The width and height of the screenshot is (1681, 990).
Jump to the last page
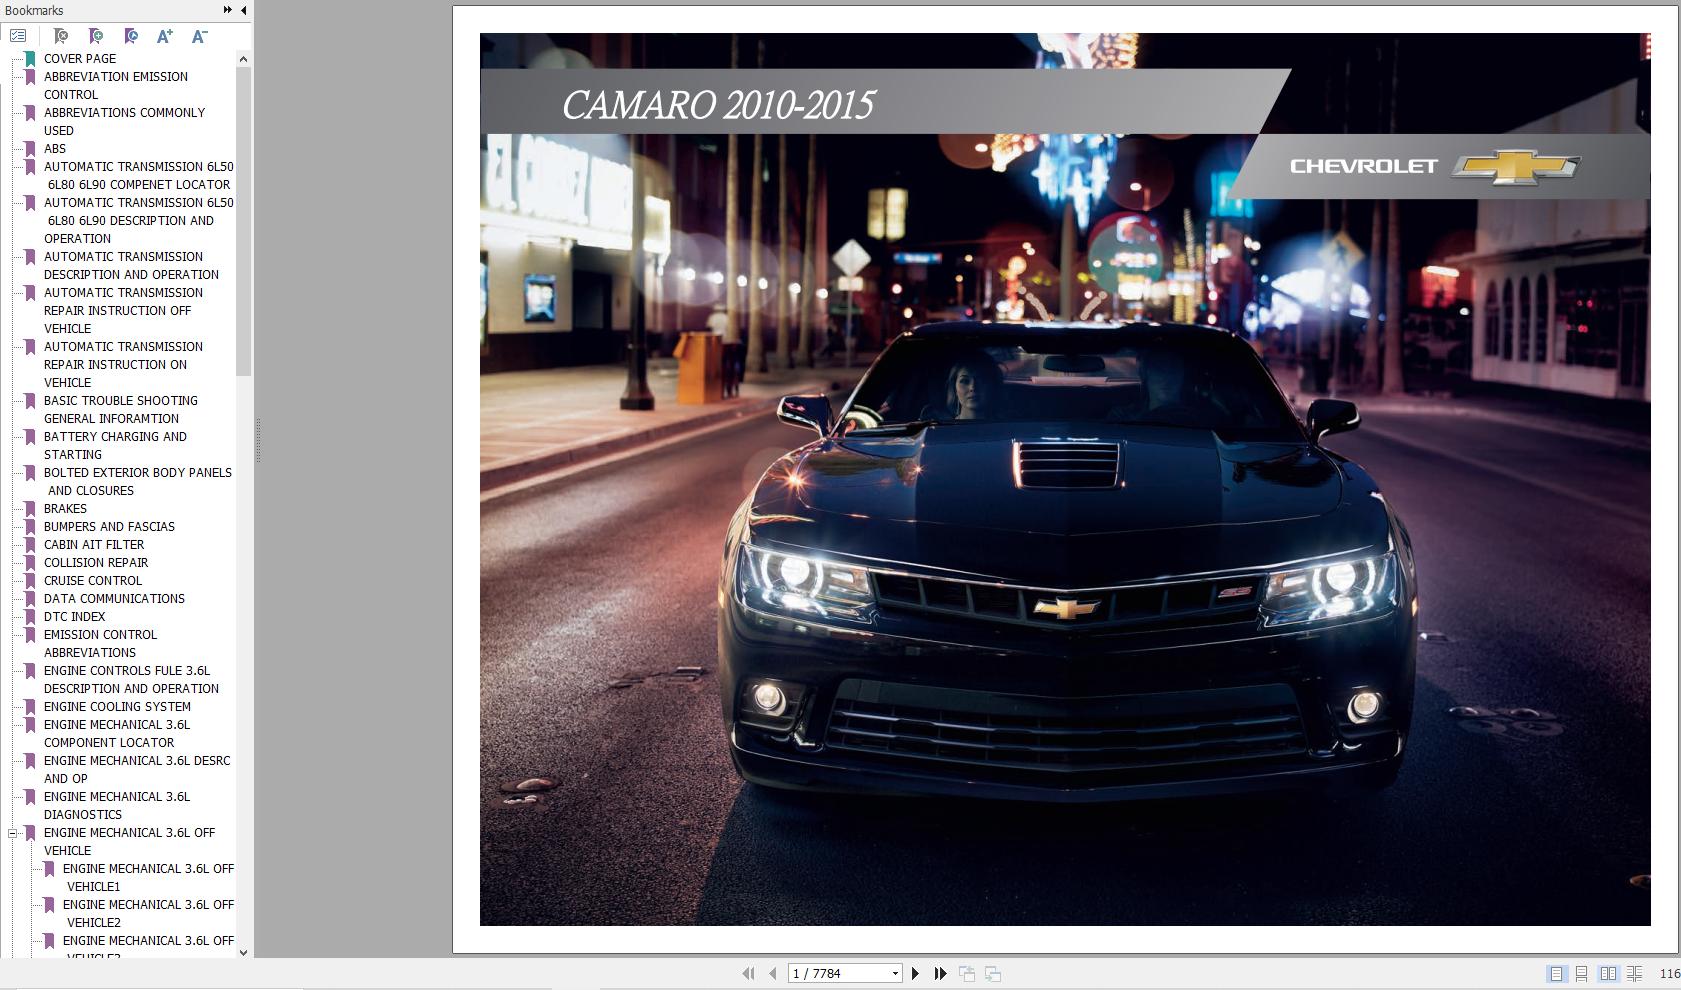point(940,973)
